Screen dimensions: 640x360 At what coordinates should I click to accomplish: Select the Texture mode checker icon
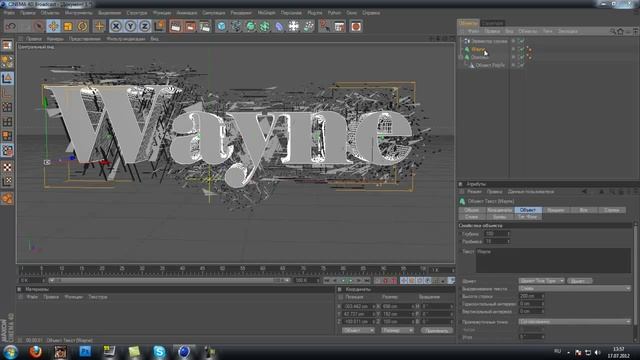point(7,167)
